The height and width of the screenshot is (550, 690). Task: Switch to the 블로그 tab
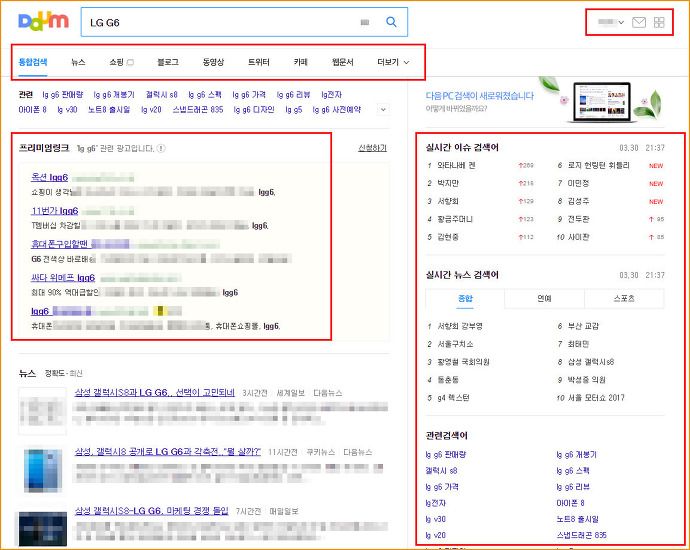point(168,62)
